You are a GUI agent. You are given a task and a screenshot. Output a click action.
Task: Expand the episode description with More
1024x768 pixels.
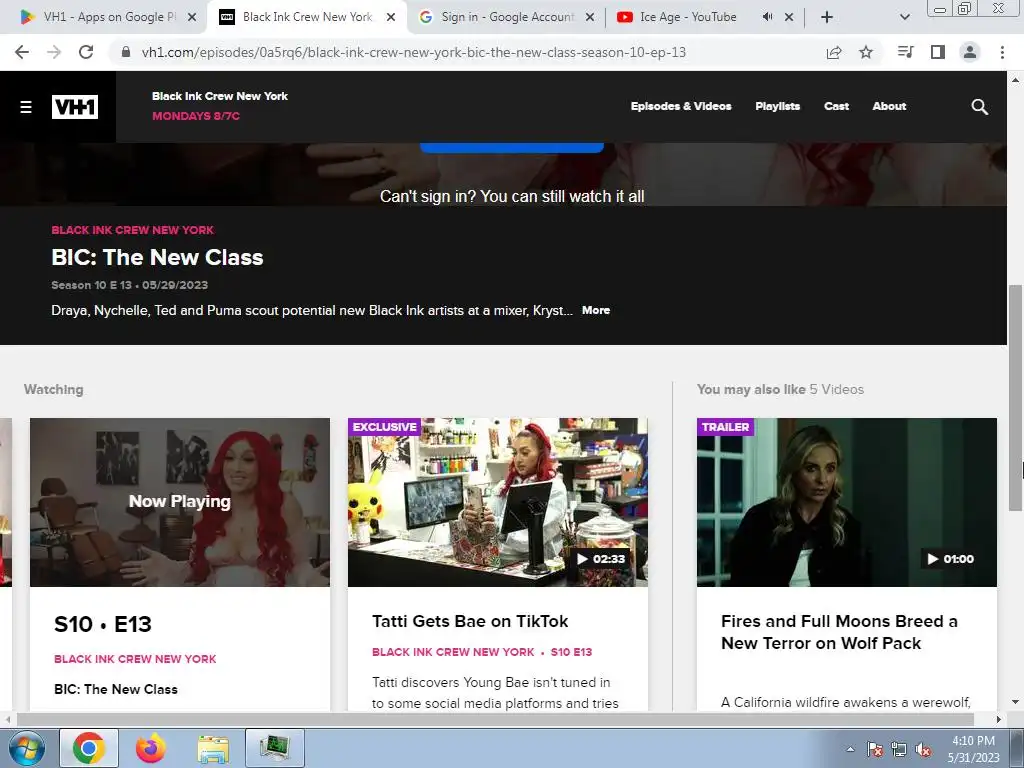596,310
